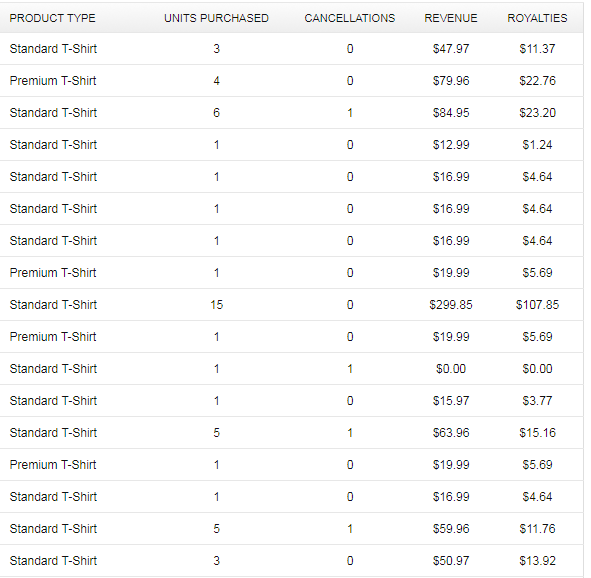Click royalties value $22.76
This screenshot has width=591, height=578.
[x=537, y=81]
